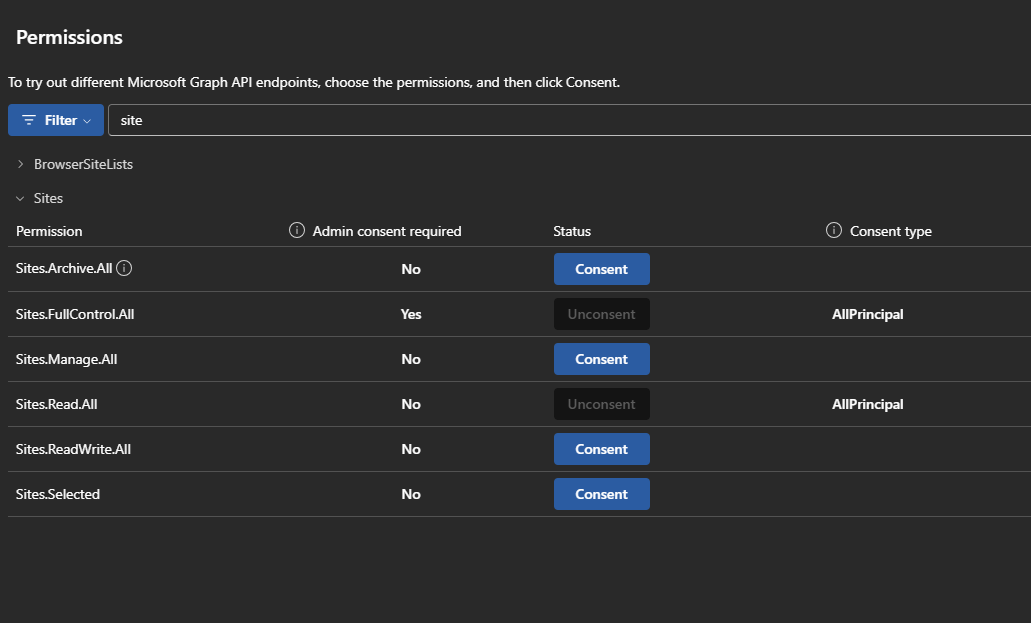Image resolution: width=1031 pixels, height=623 pixels.
Task: Click 'Yes' in Sites.FullControl.All row
Action: coord(411,314)
